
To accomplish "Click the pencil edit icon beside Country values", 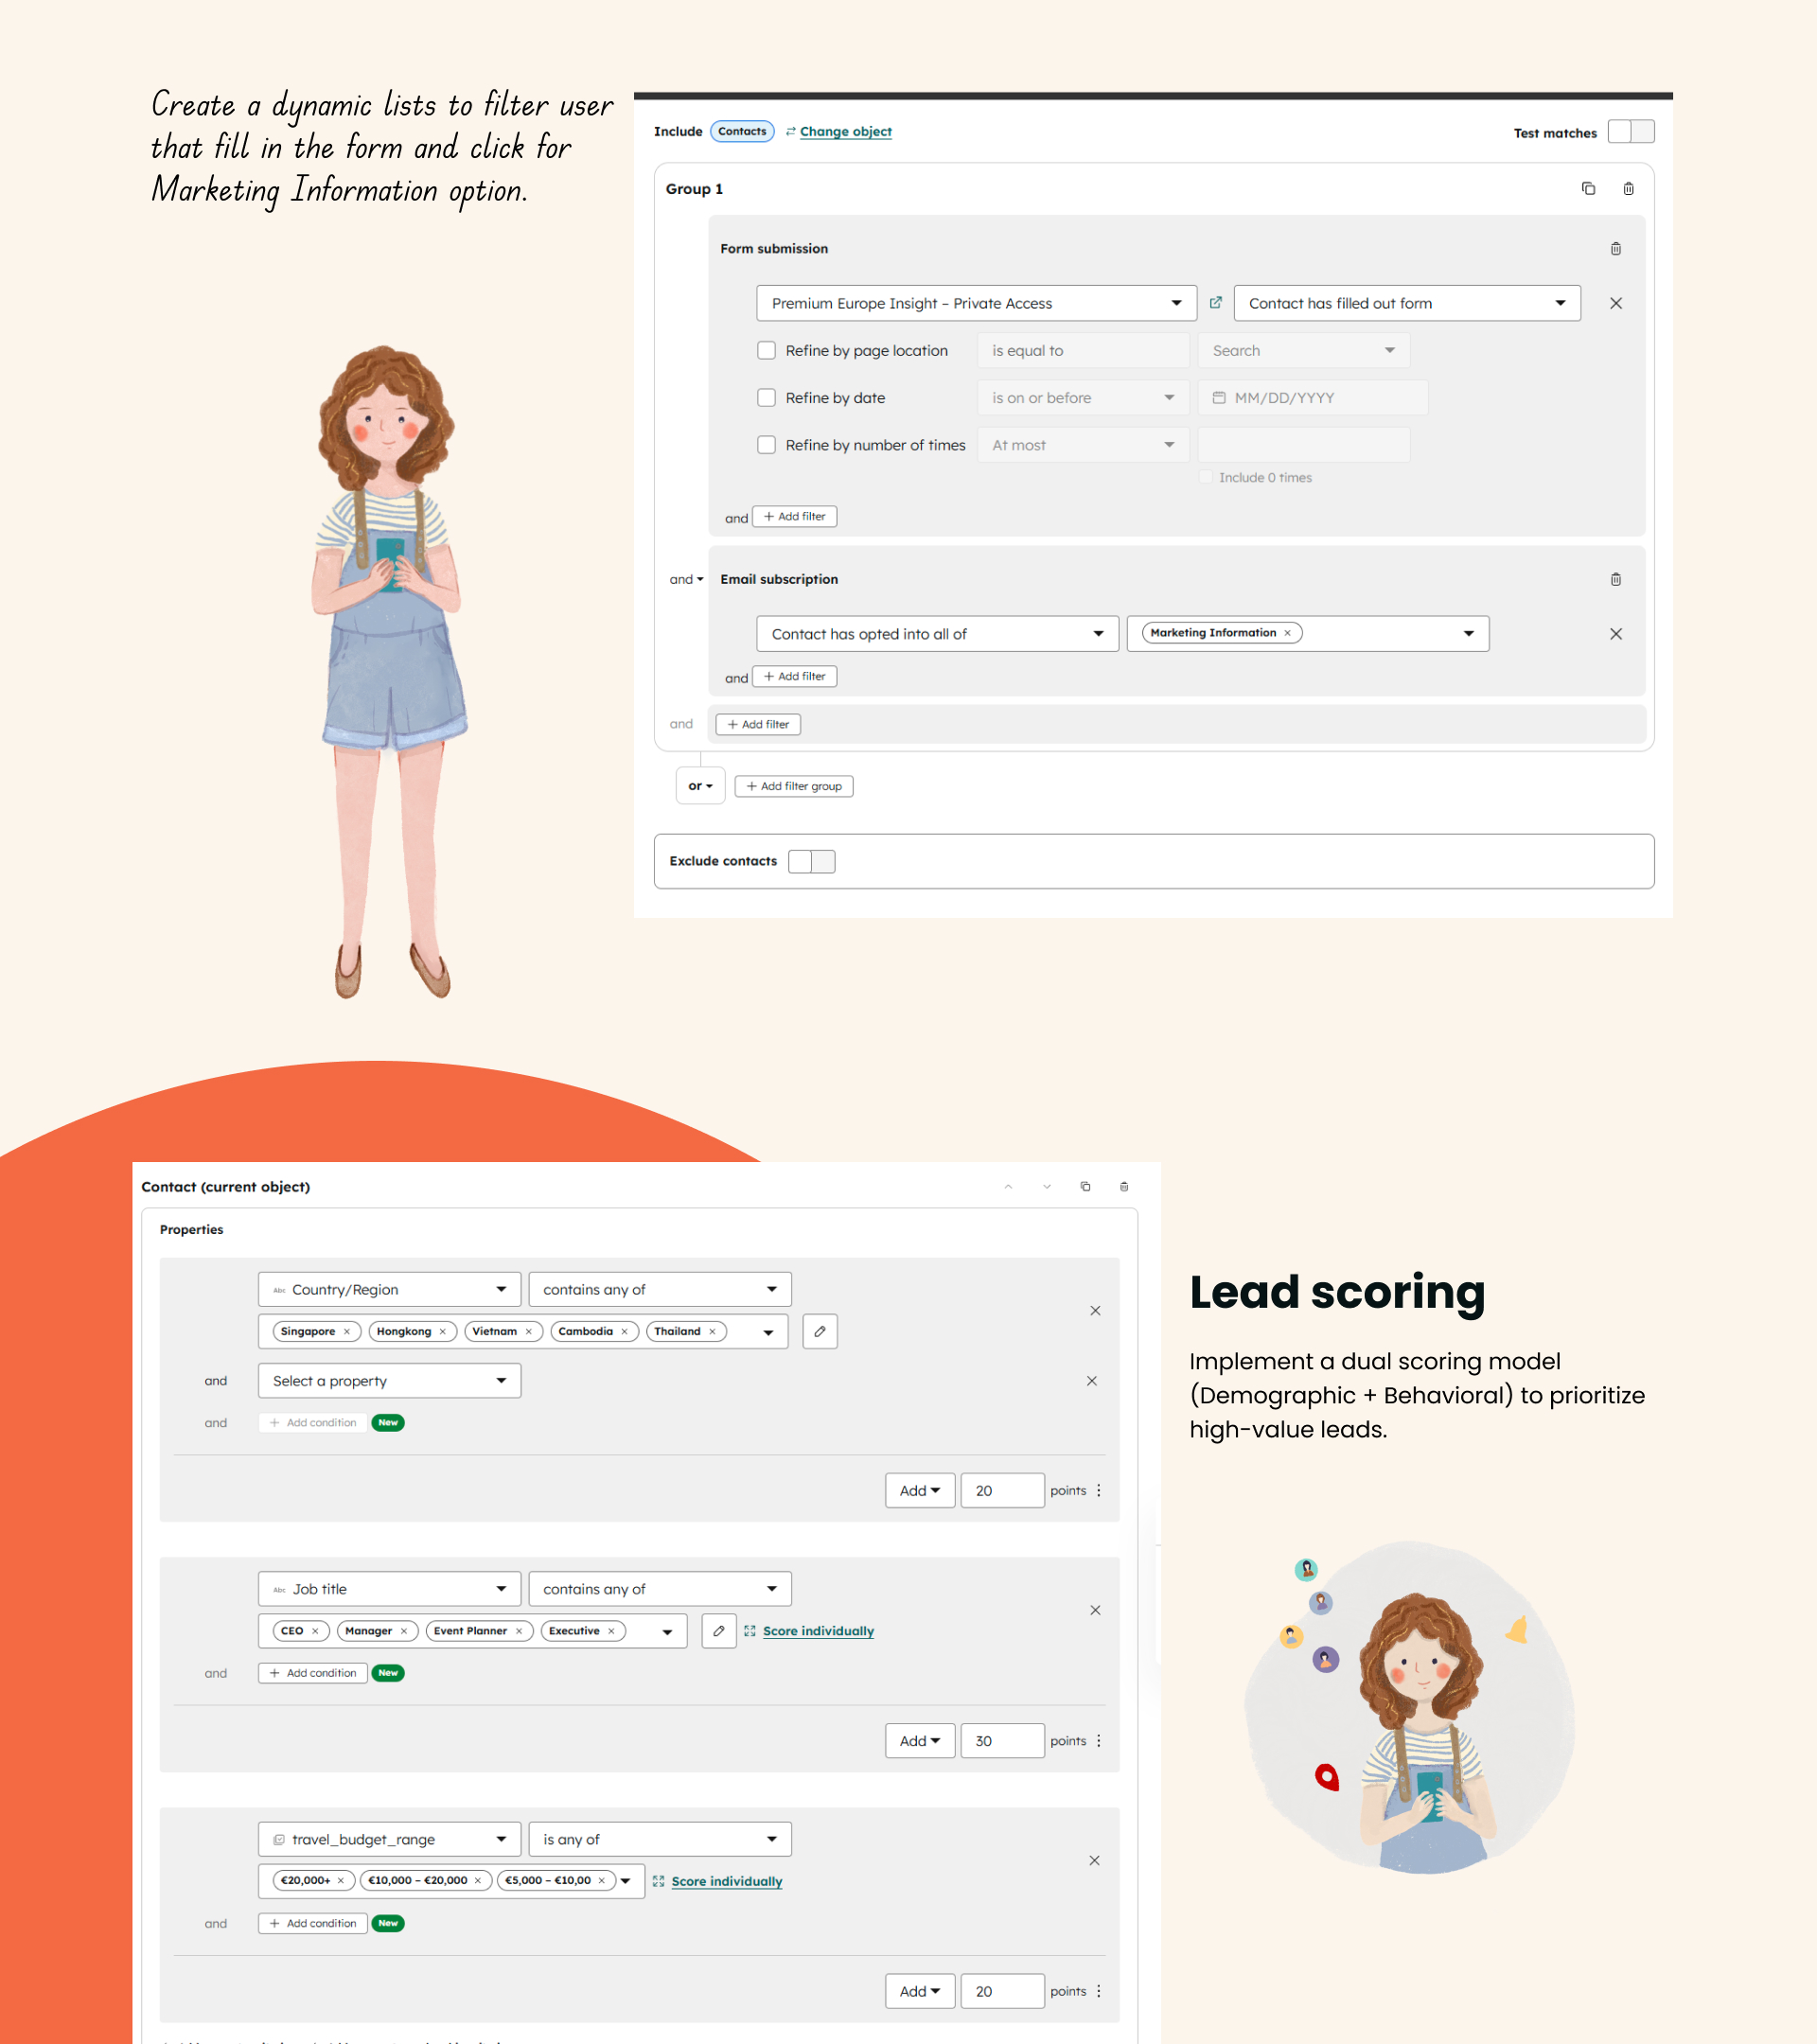I will pyautogui.click(x=819, y=1331).
